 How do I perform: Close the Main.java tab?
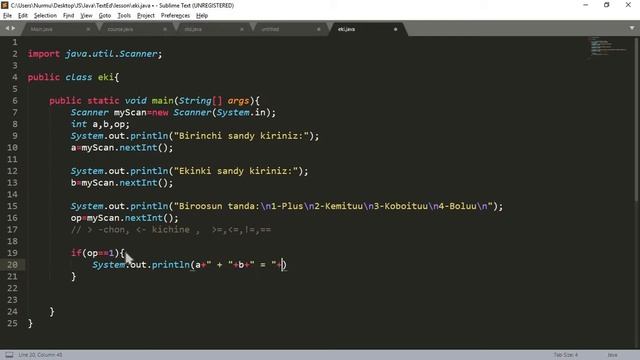88,29
